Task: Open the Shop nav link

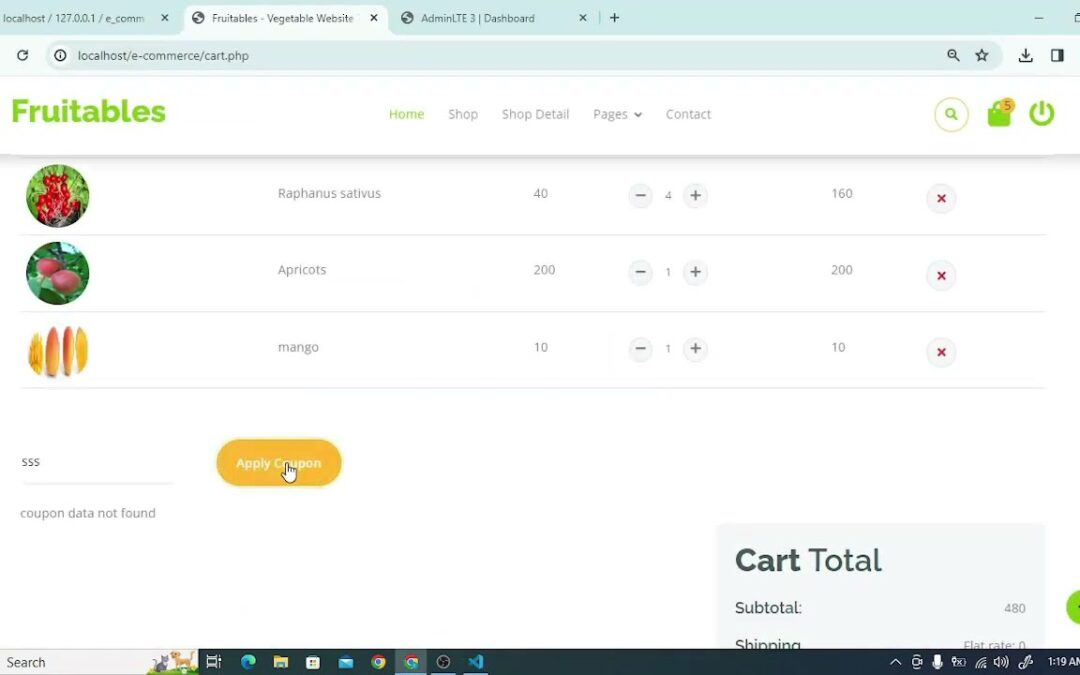Action: [463, 114]
